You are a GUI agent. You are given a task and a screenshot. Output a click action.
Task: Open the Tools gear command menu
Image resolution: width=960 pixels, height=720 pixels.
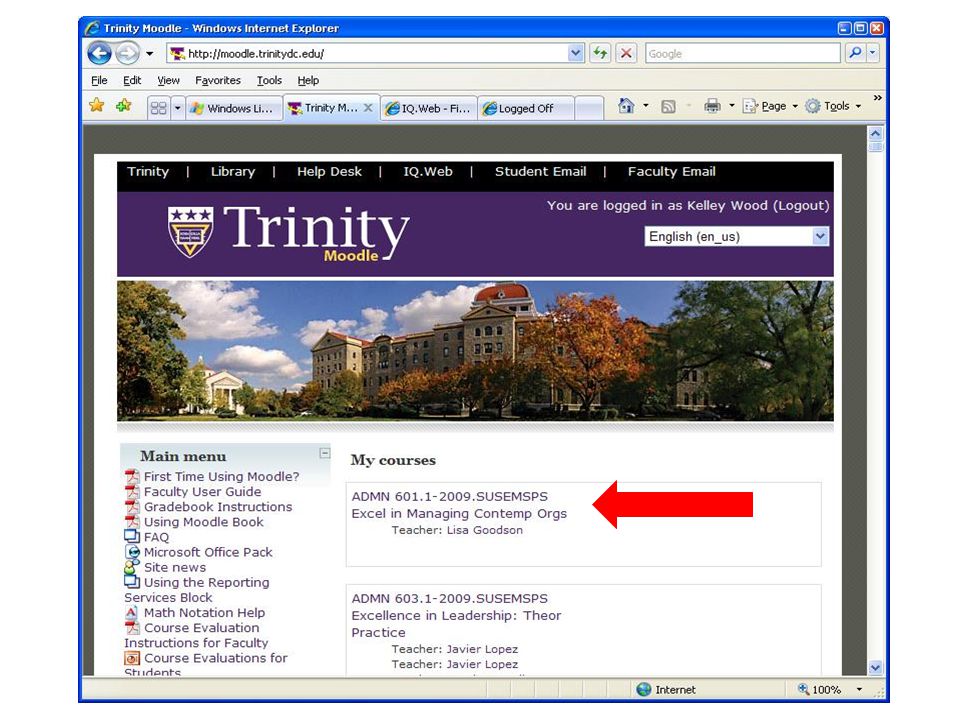click(x=833, y=106)
